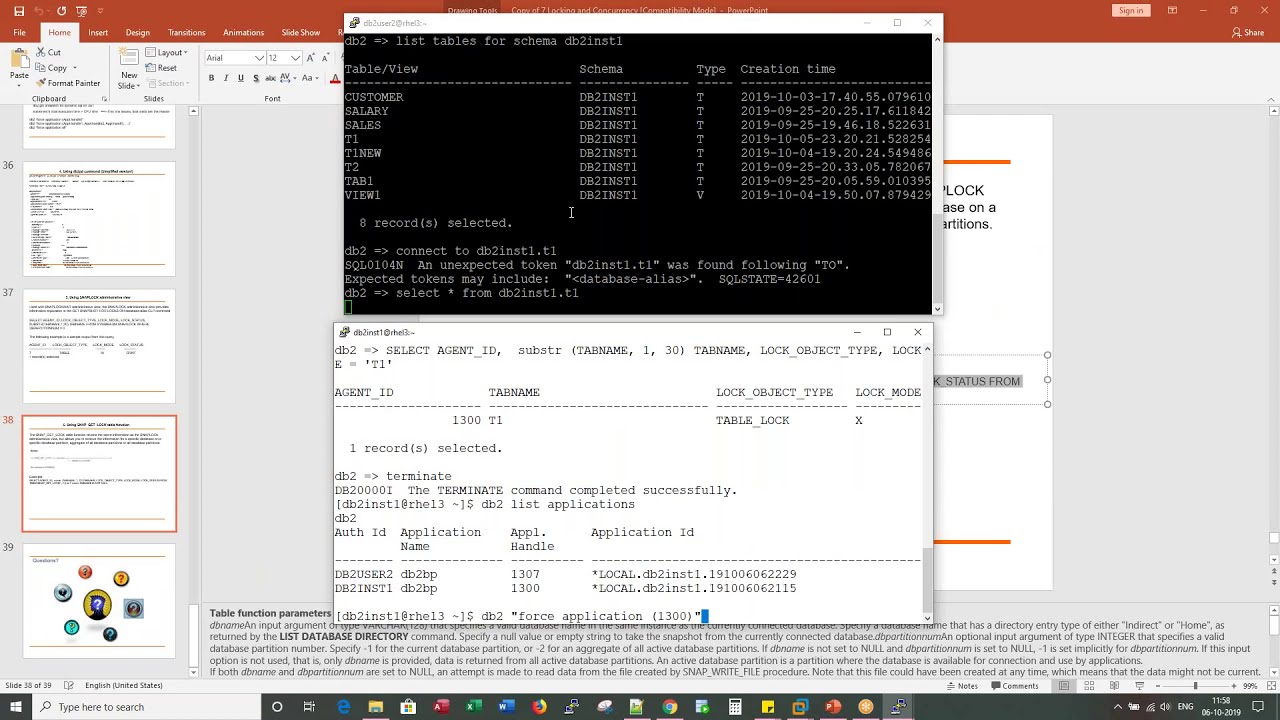This screenshot has height=720, width=1280.
Task: Toggle Strikethrough formatting
Action: point(271,78)
